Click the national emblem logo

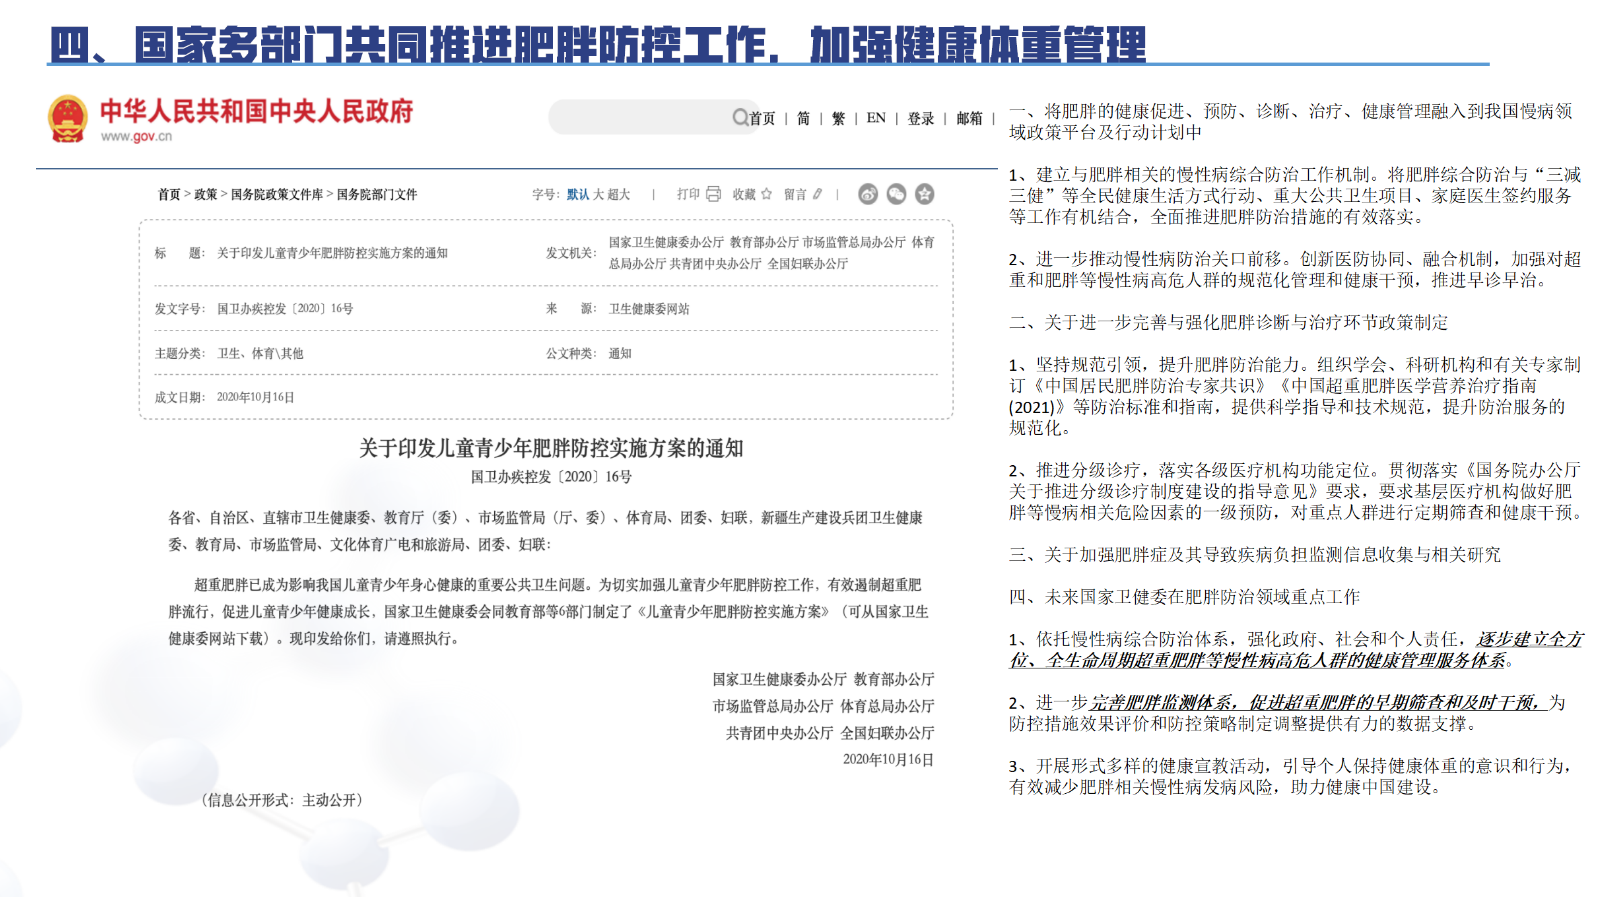(68, 119)
